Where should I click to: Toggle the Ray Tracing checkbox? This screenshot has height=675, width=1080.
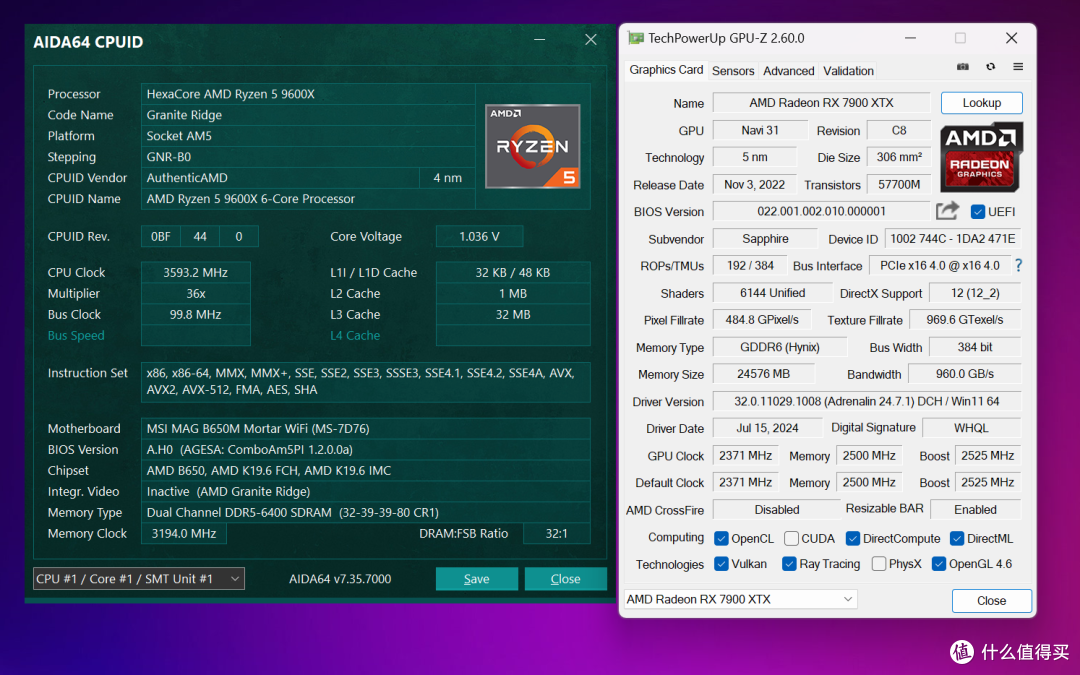(x=789, y=563)
